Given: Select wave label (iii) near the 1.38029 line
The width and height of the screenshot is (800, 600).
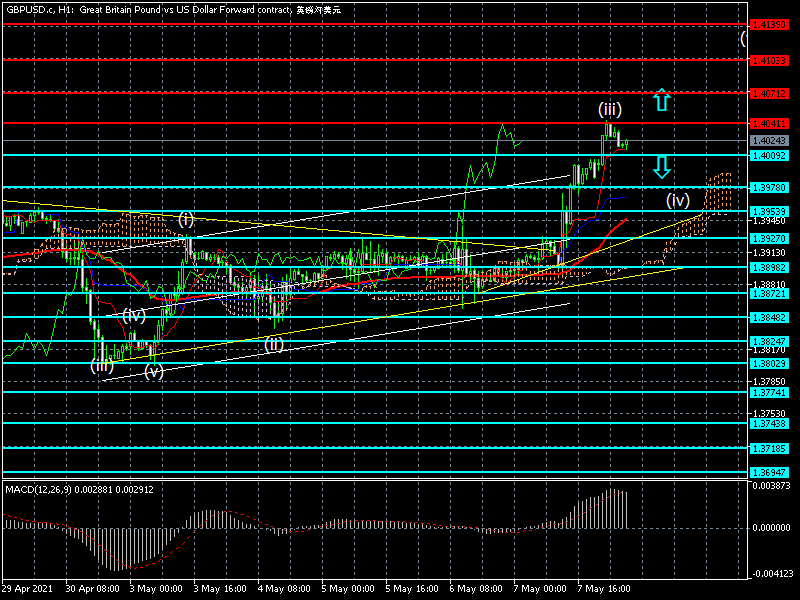Looking at the screenshot, I should (x=102, y=365).
